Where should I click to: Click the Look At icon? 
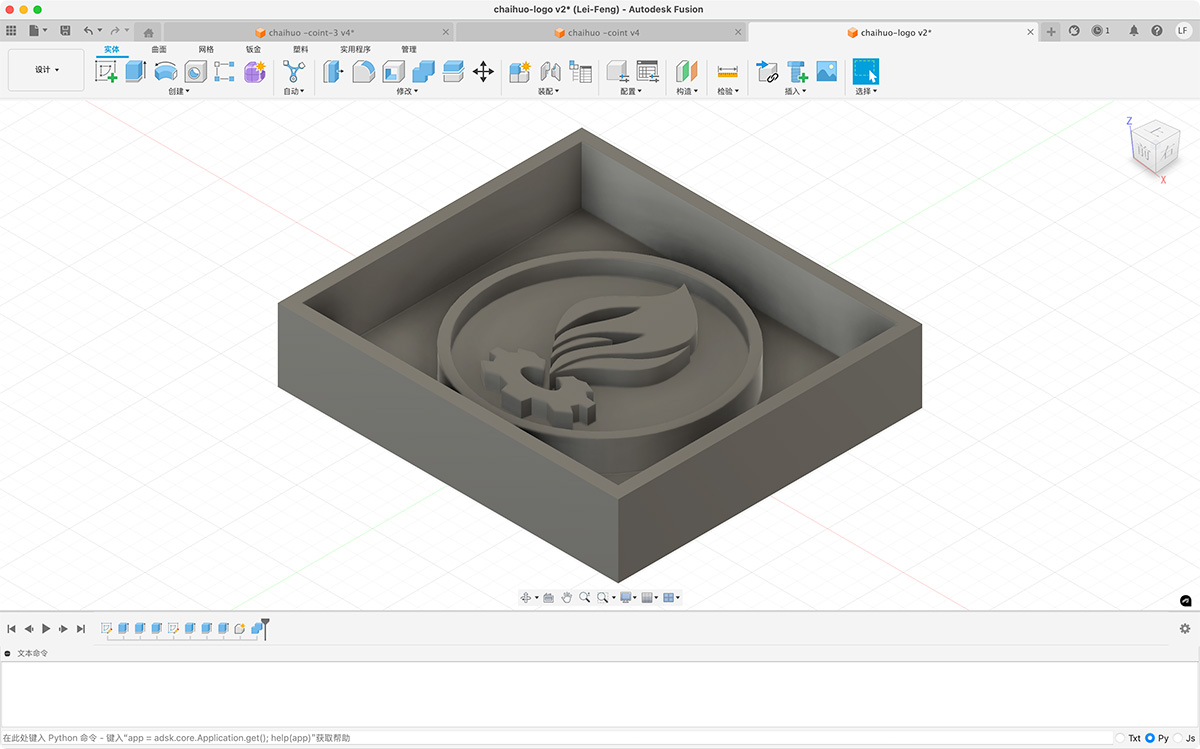548,597
